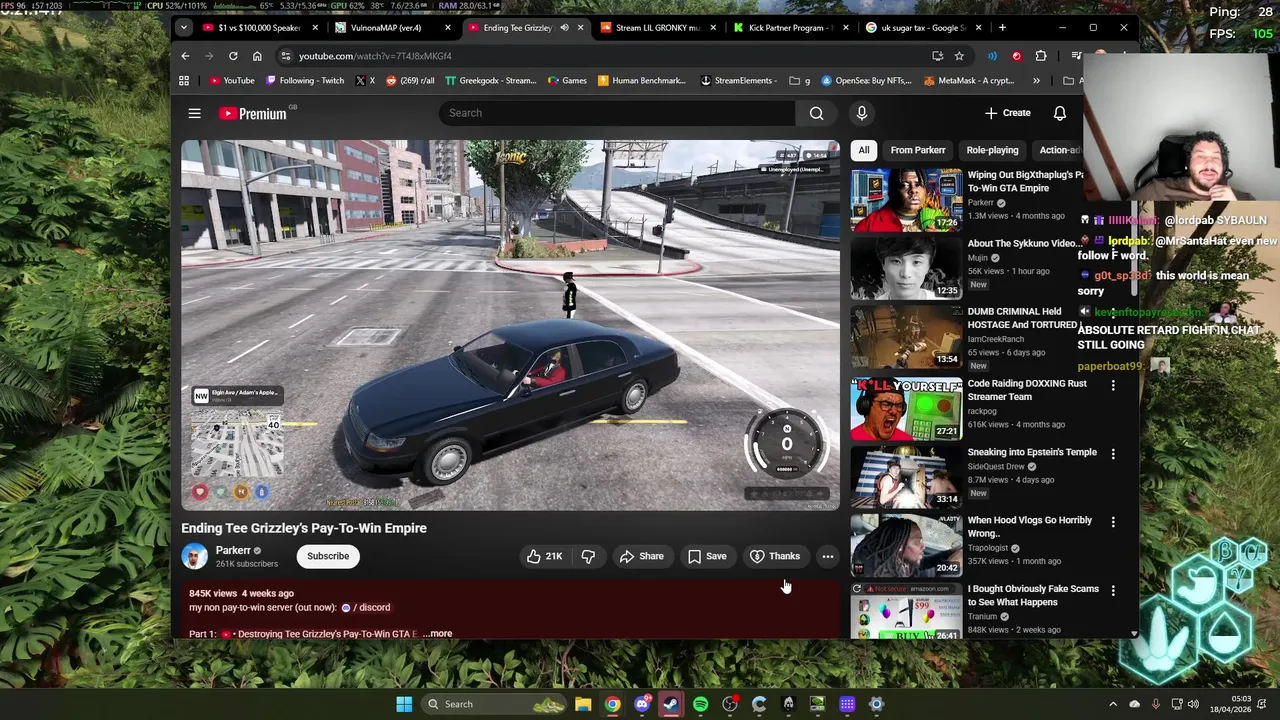
Task: Open Chrome home page button
Action: coord(257,56)
